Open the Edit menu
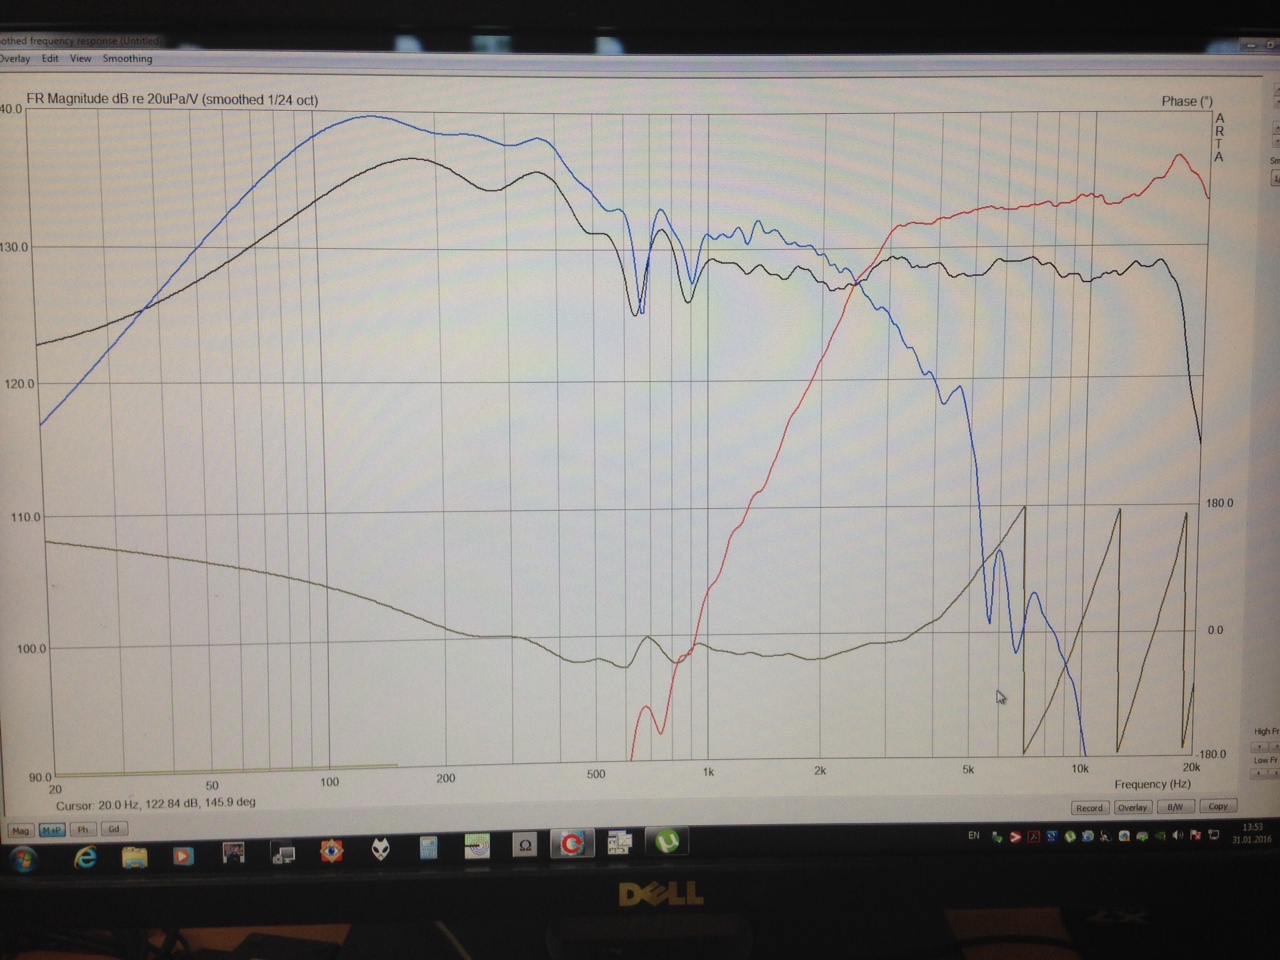 click(50, 59)
